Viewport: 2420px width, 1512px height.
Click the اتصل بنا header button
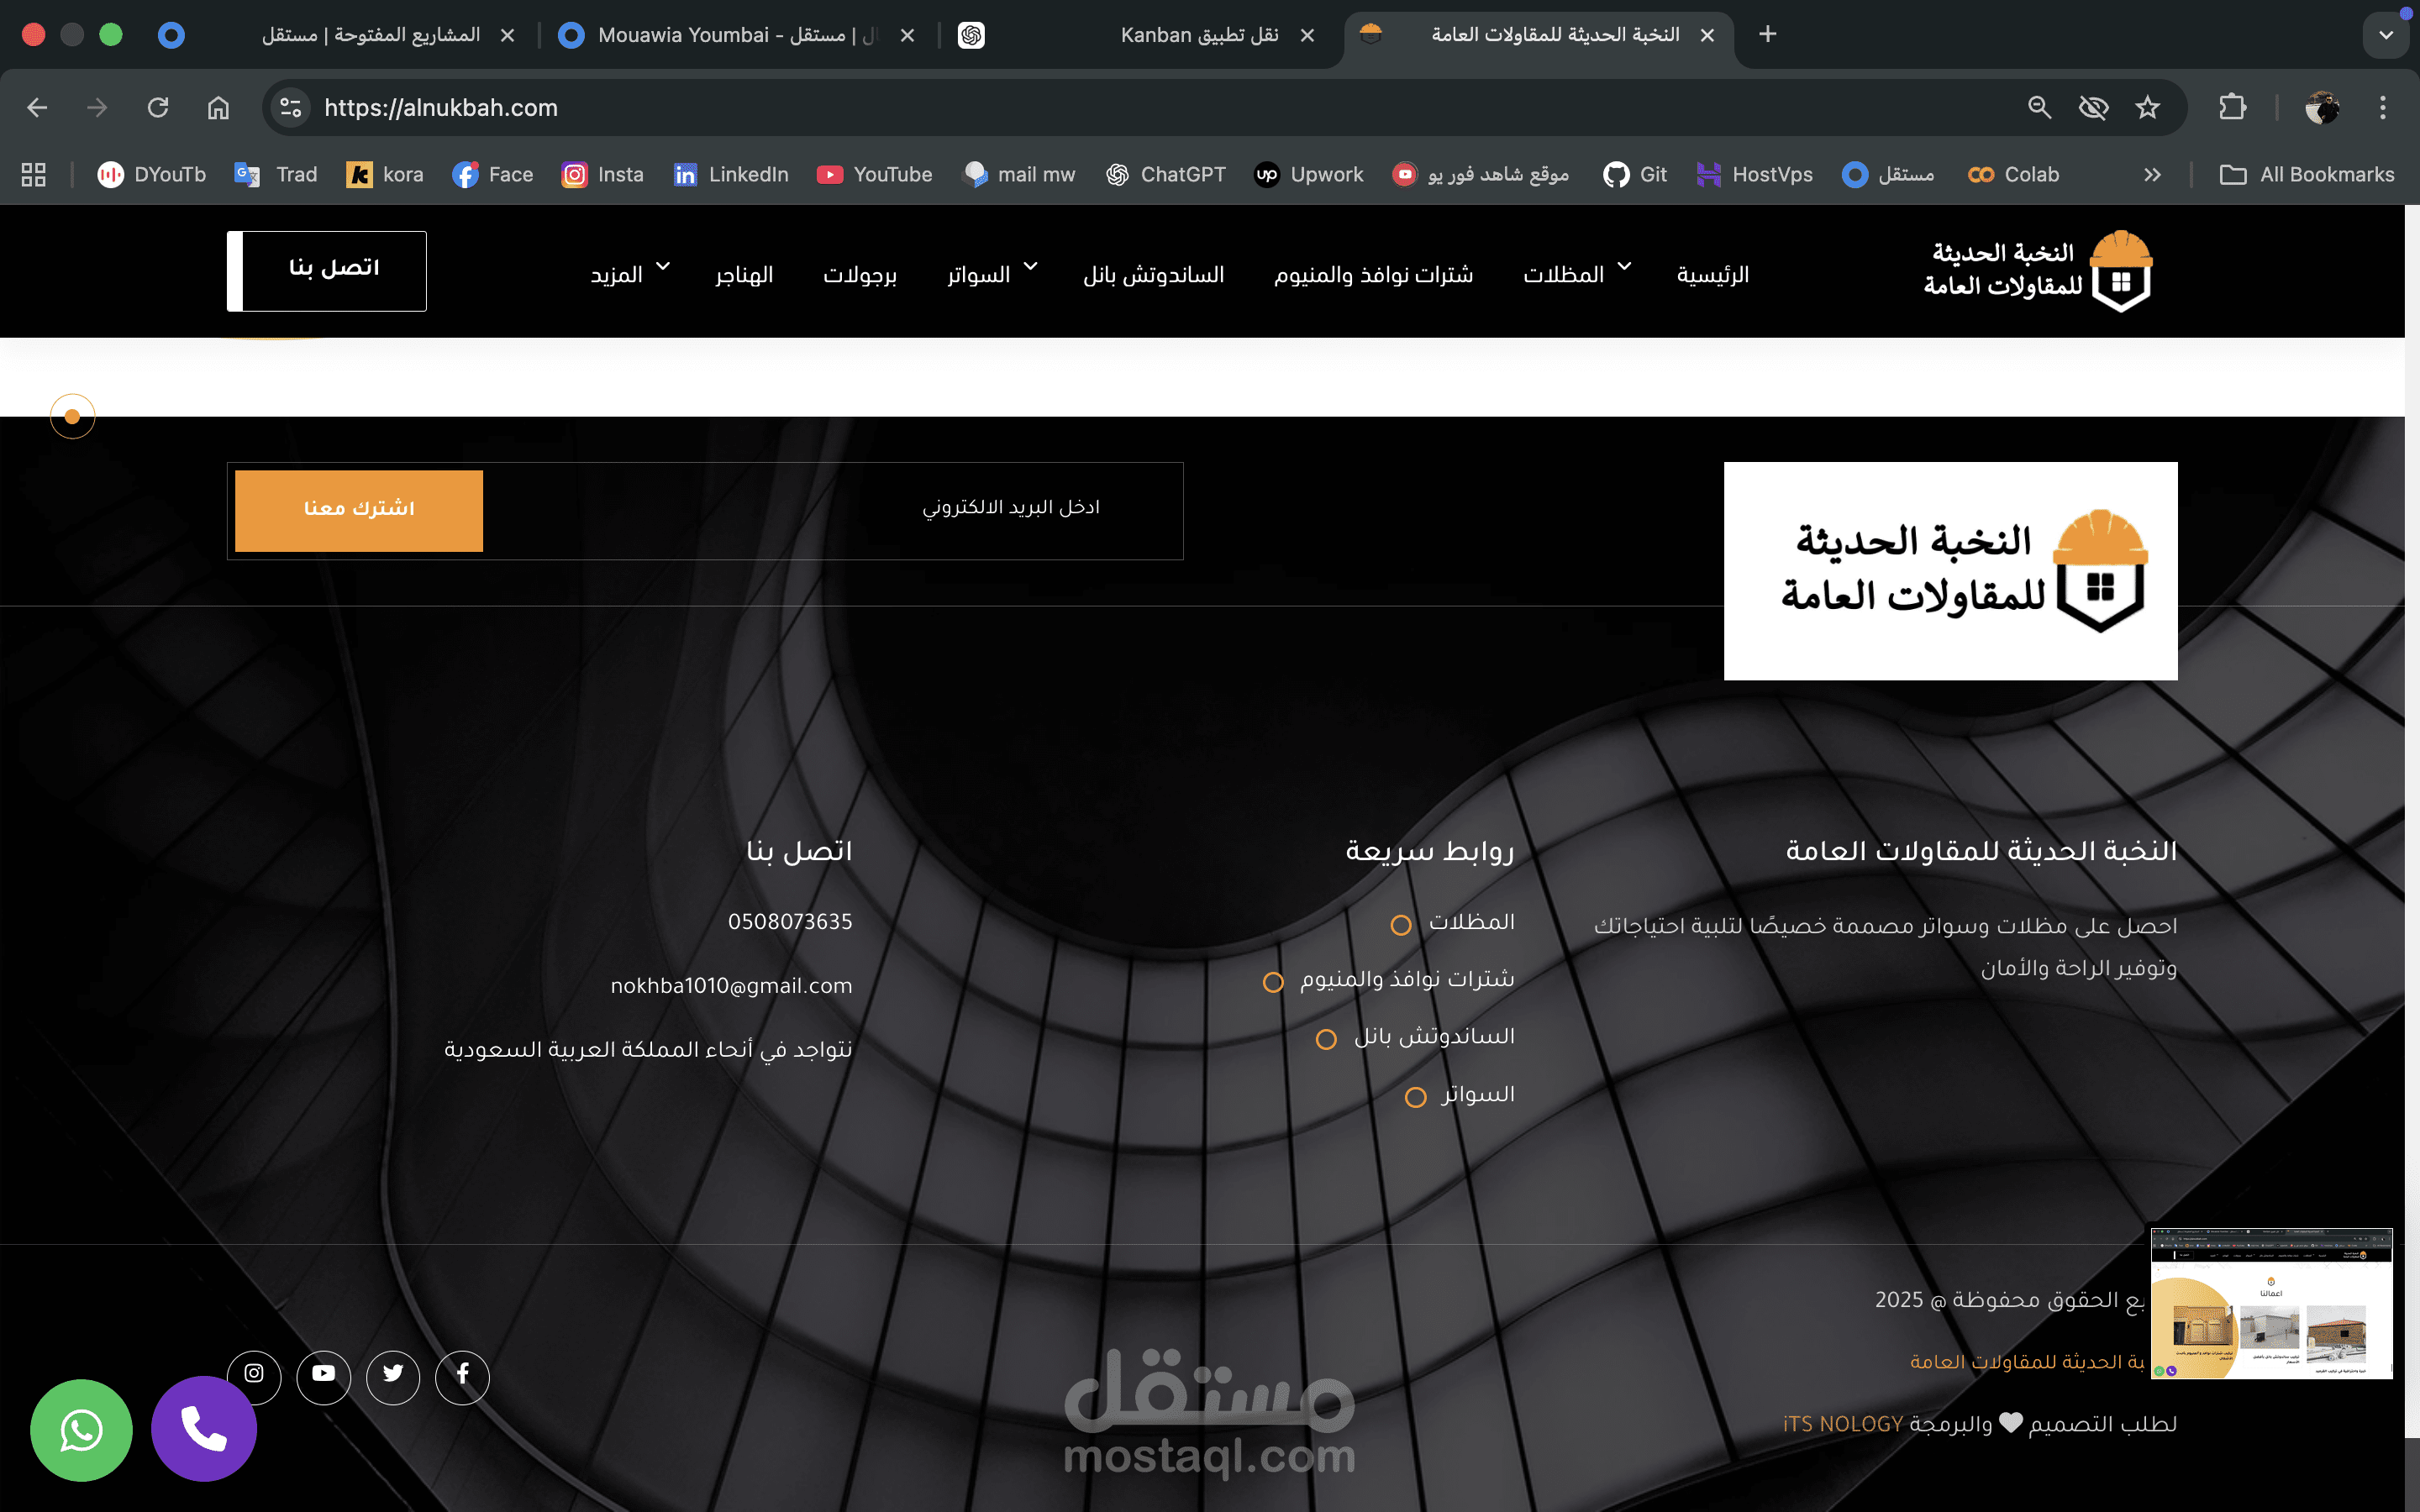pyautogui.click(x=333, y=269)
